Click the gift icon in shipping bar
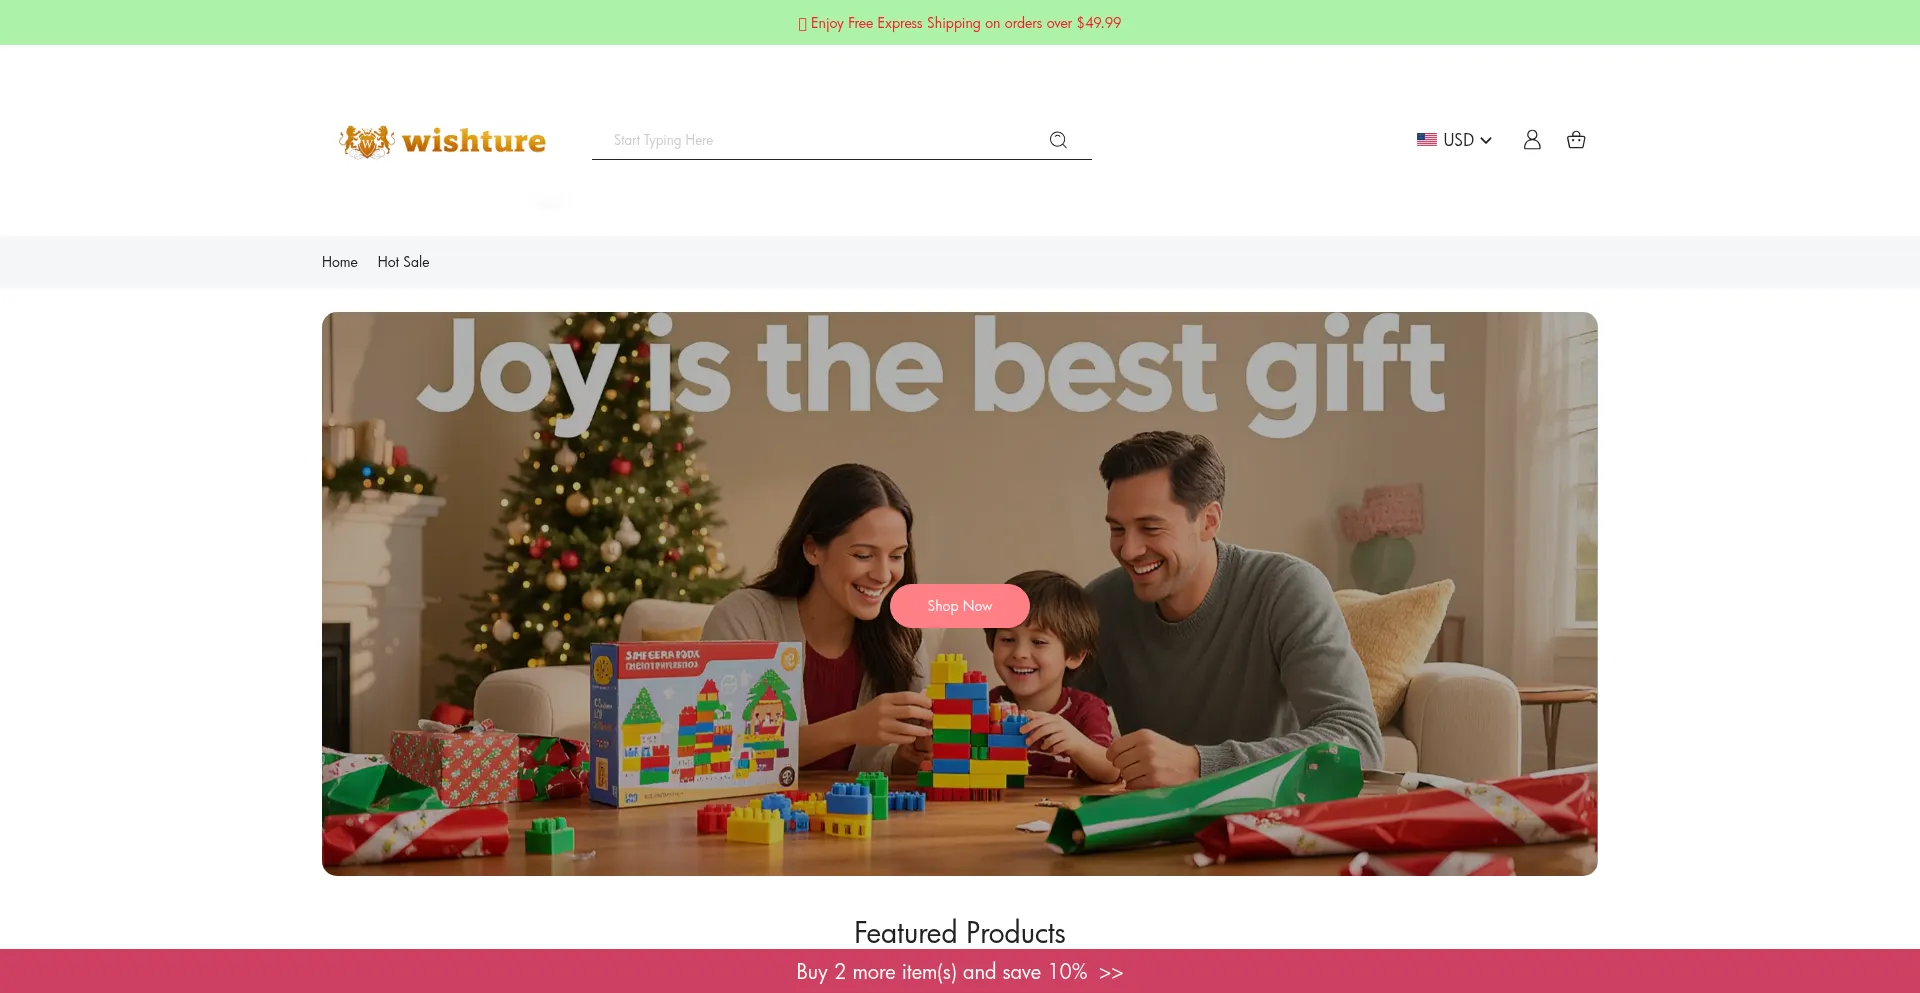Screen dimensions: 1920x993 pos(802,23)
